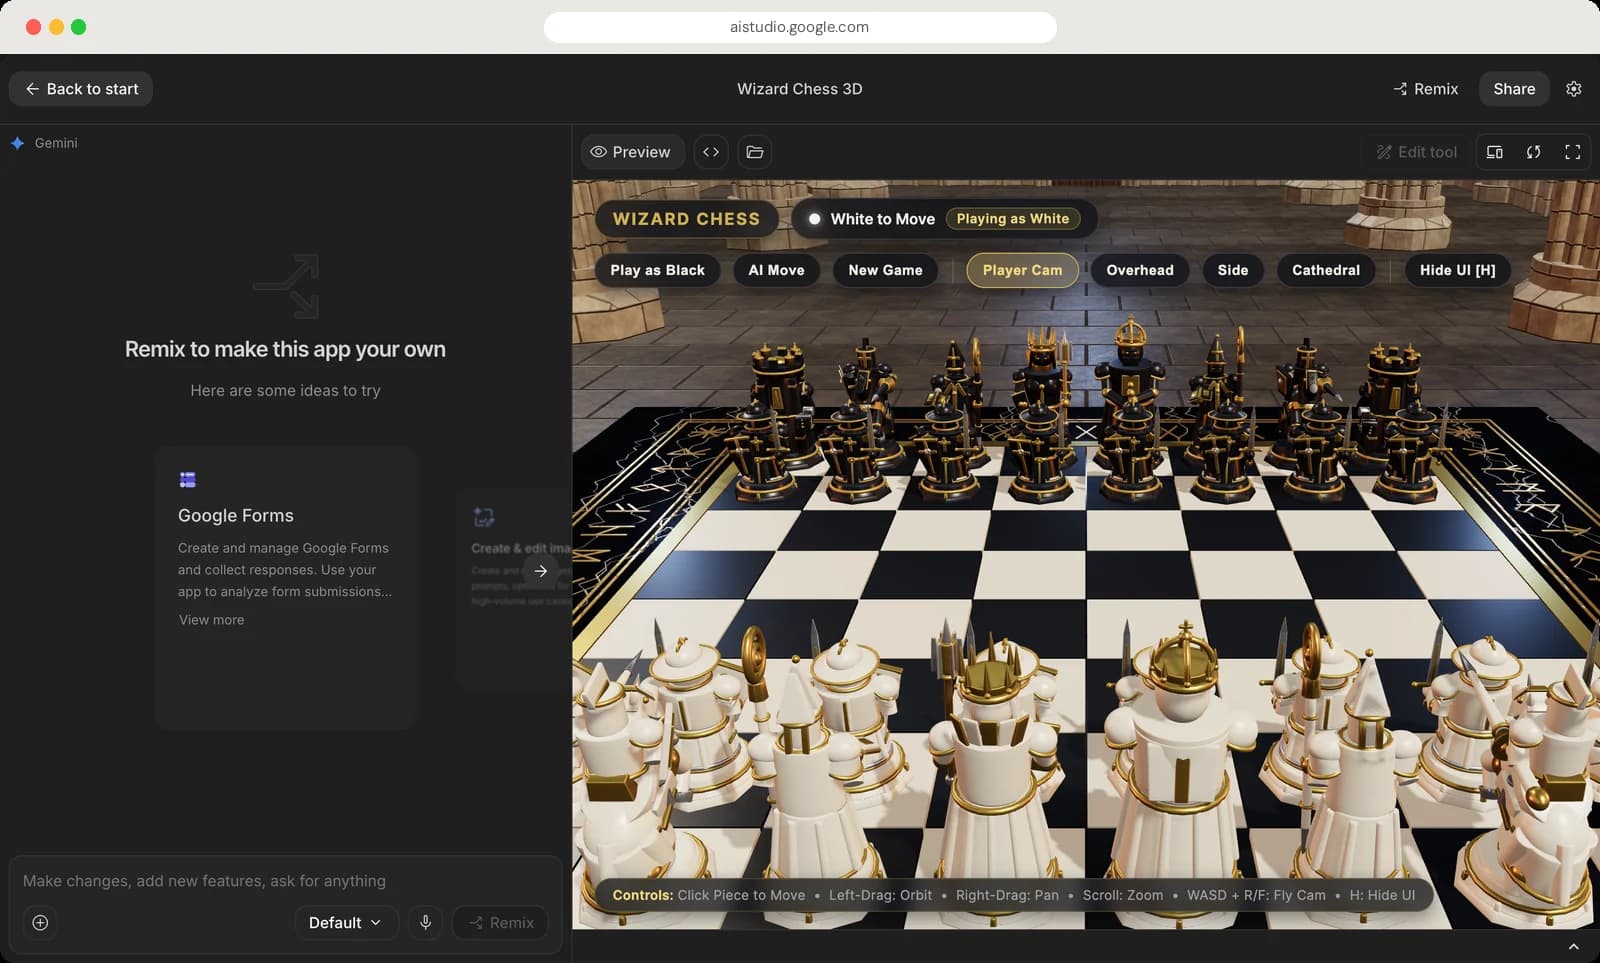
Task: Switch to Cathedral camera
Action: coord(1325,270)
